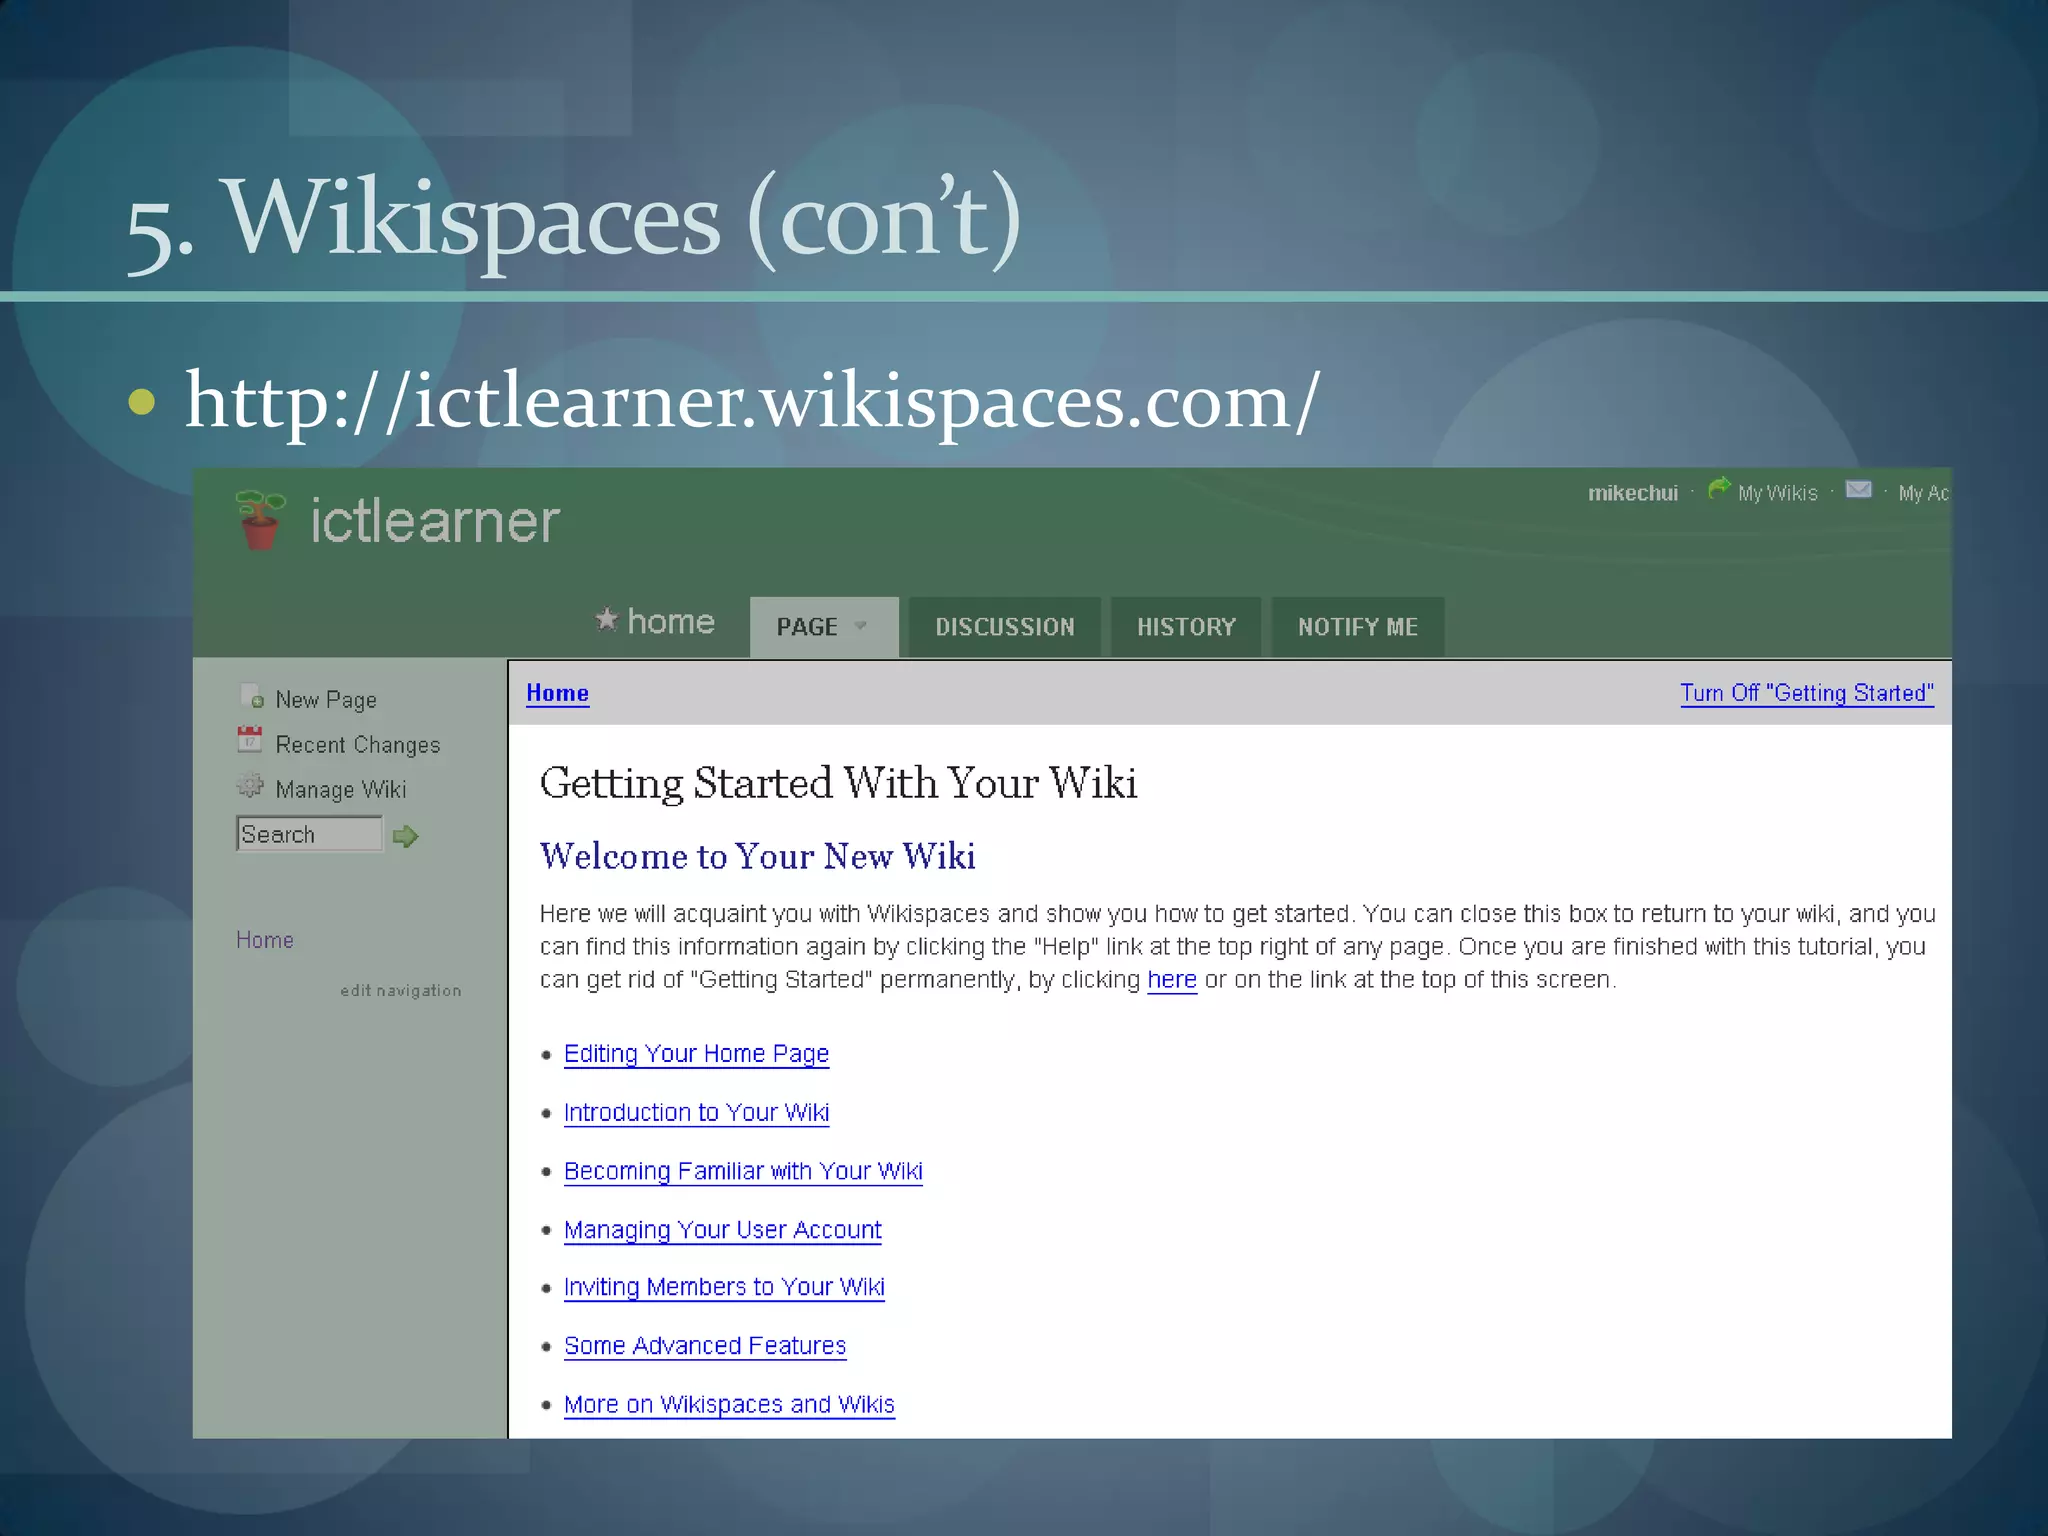Click the Manage Wiki gear icon
This screenshot has height=1536, width=2048.
(x=250, y=785)
